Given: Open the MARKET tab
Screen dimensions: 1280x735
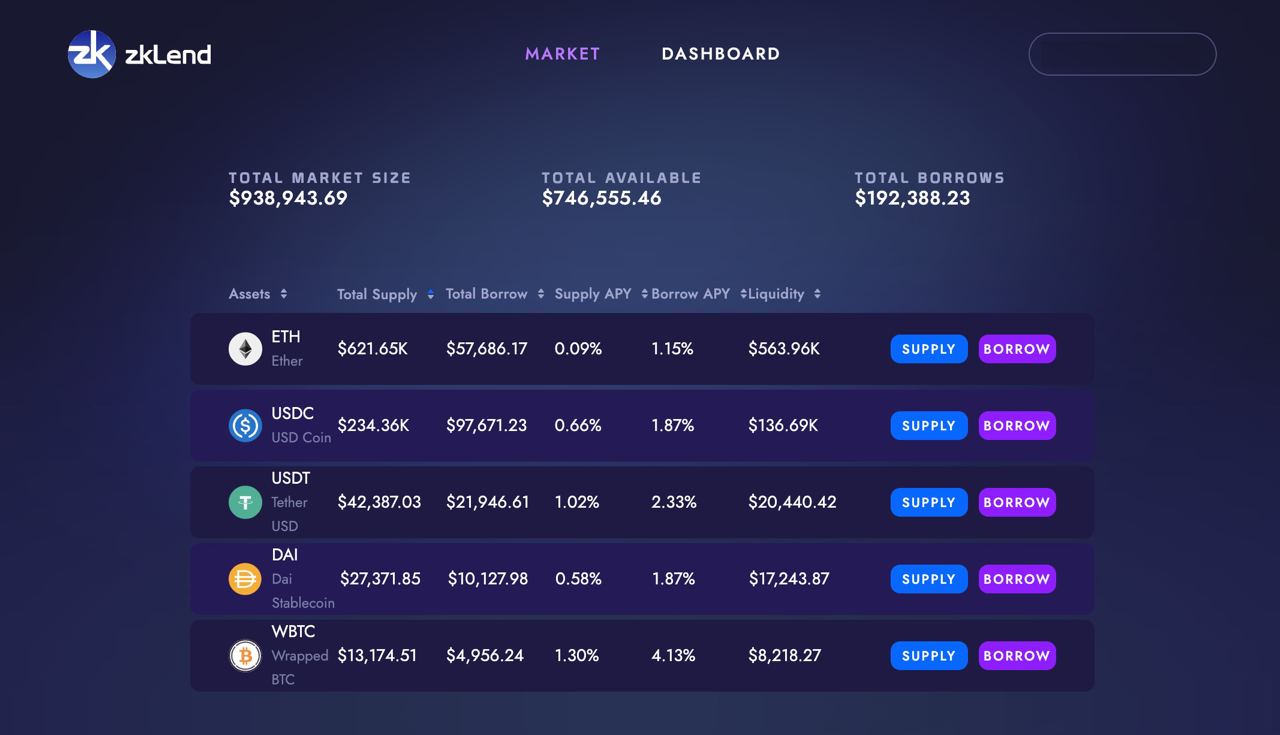Looking at the screenshot, I should pyautogui.click(x=563, y=54).
